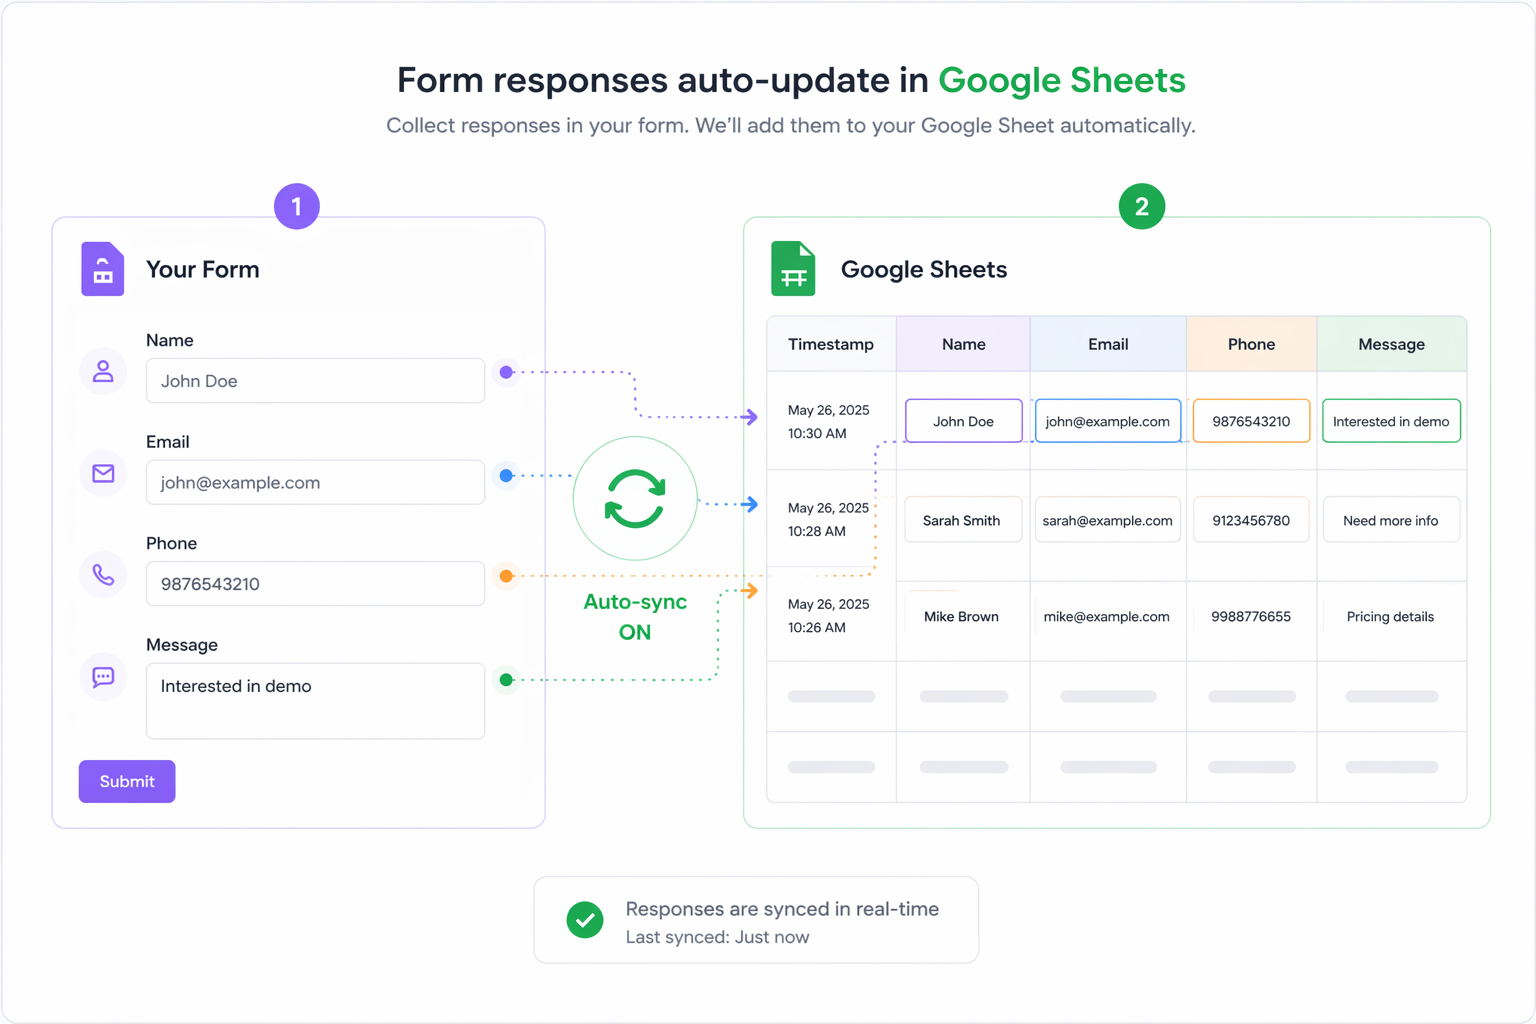Select the Google Sheets icon
Screen dimensions: 1536x1024
click(x=793, y=268)
